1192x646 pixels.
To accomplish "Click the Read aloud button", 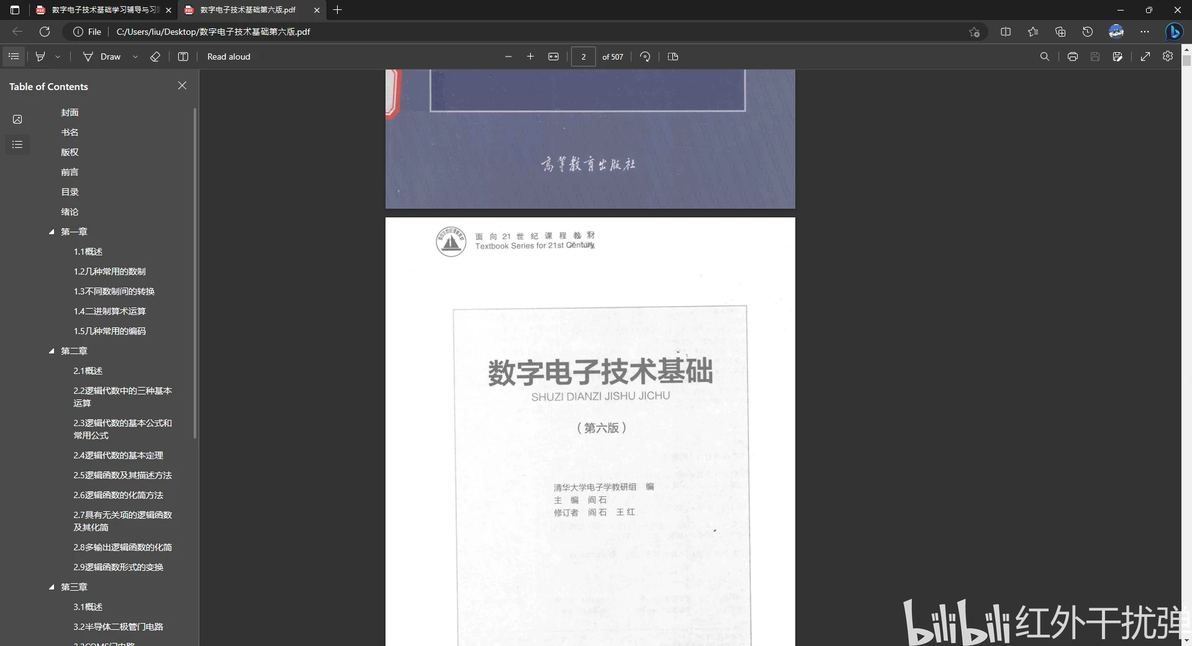I will click(229, 56).
